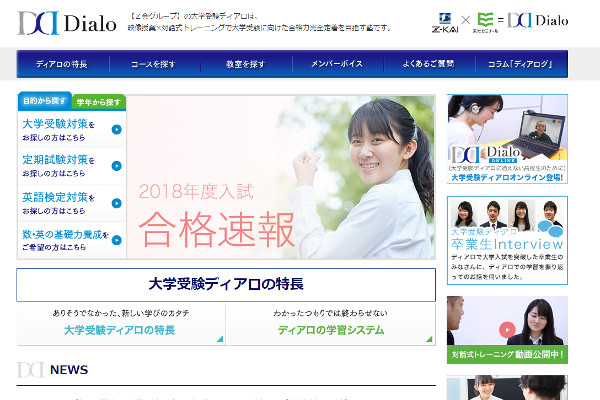
Task: Click speech bubble icon in Interview banner
Action: [x=550, y=229]
